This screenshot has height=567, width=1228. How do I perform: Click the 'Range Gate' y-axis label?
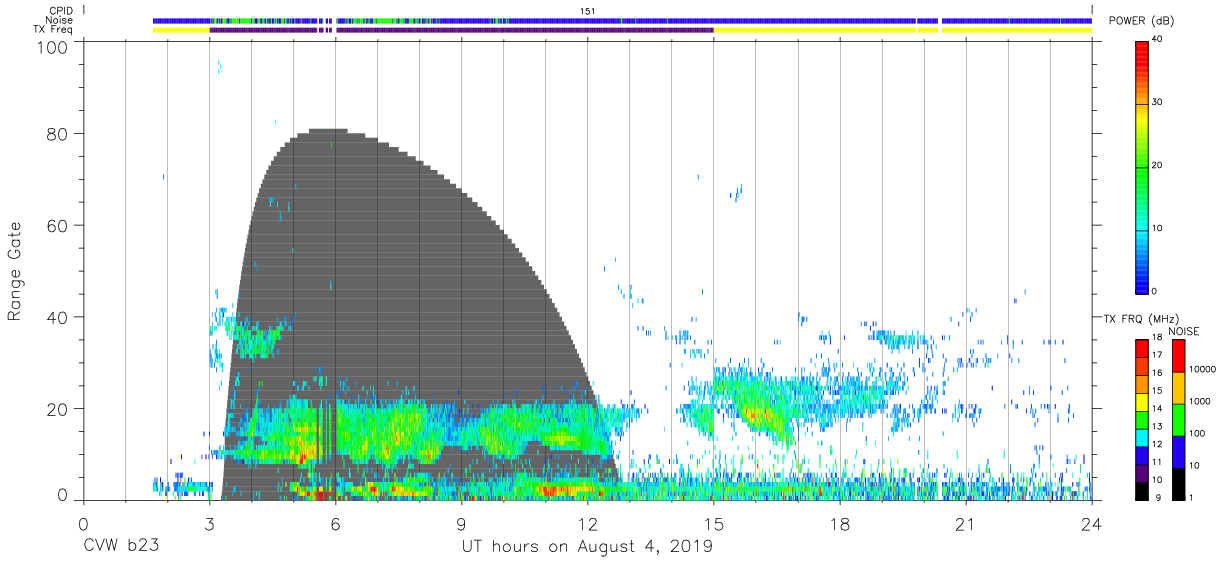point(15,271)
